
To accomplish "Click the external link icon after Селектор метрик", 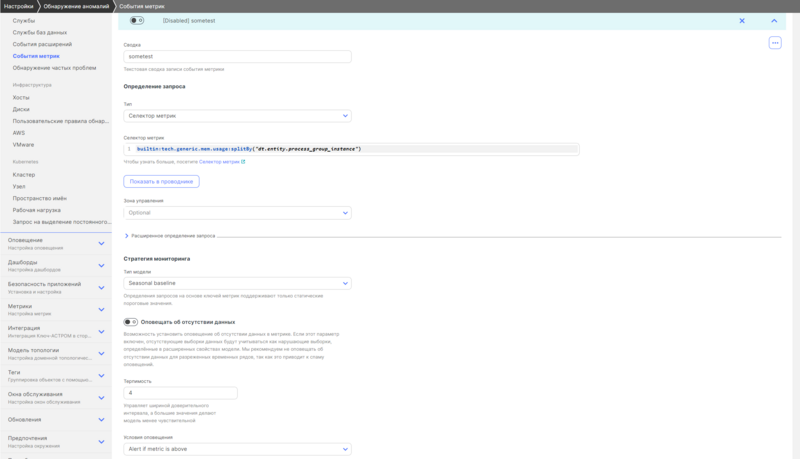I will click(x=243, y=161).
